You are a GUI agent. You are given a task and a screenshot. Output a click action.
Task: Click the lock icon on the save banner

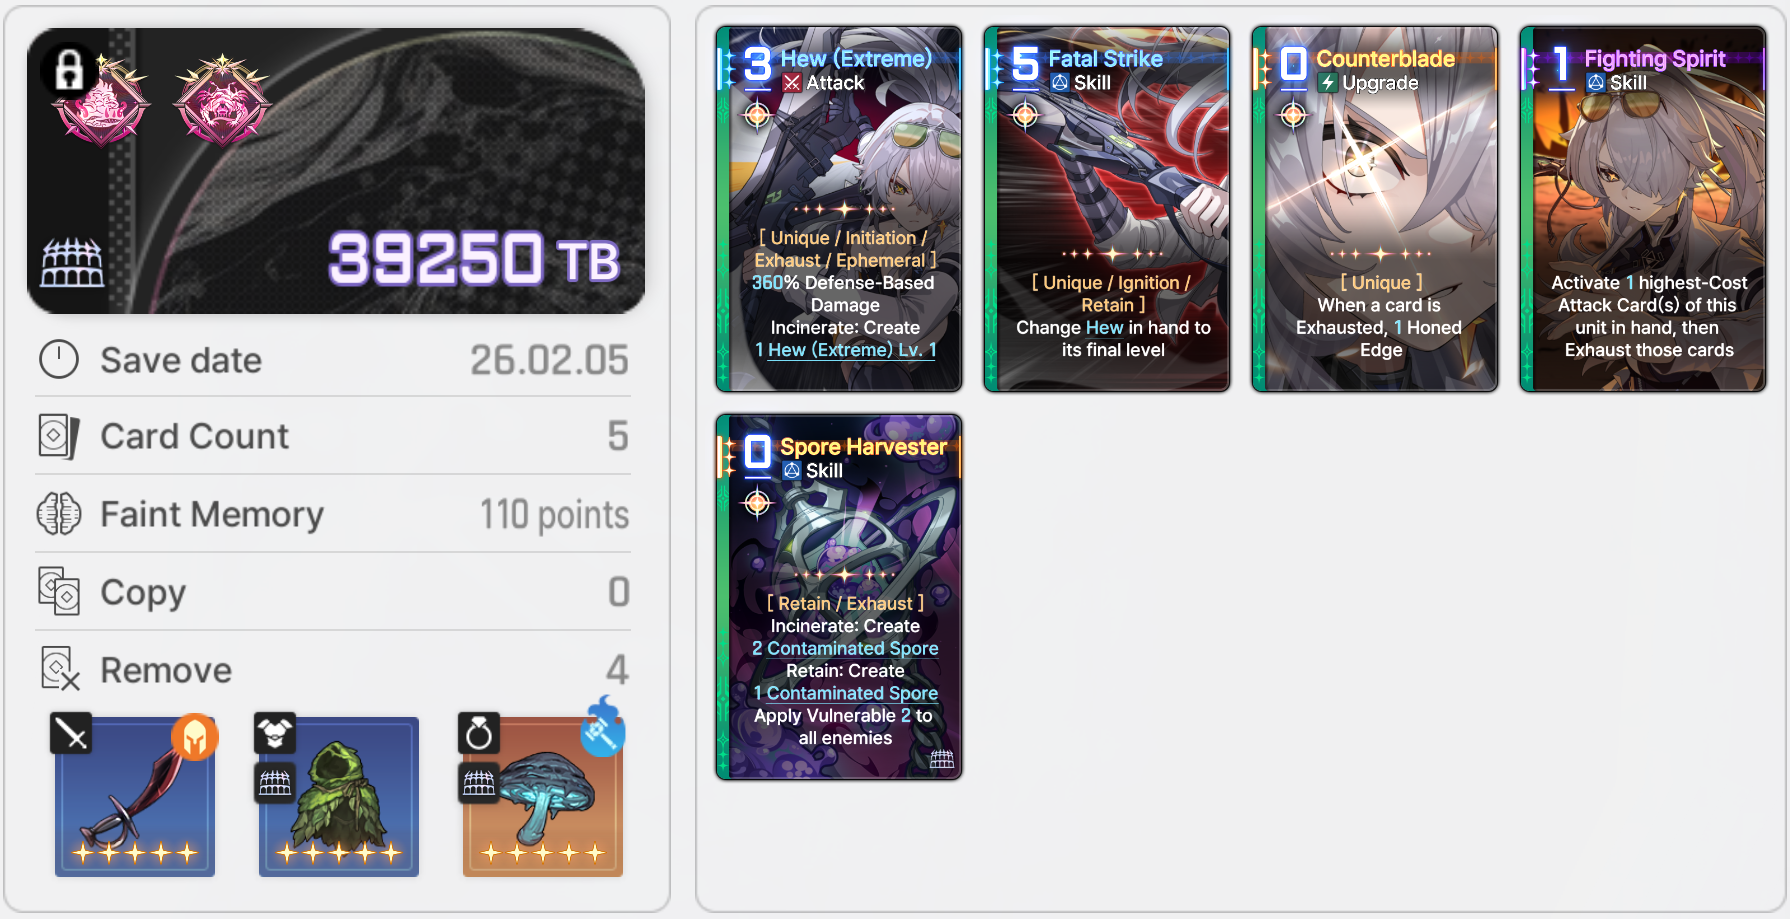coord(68,70)
